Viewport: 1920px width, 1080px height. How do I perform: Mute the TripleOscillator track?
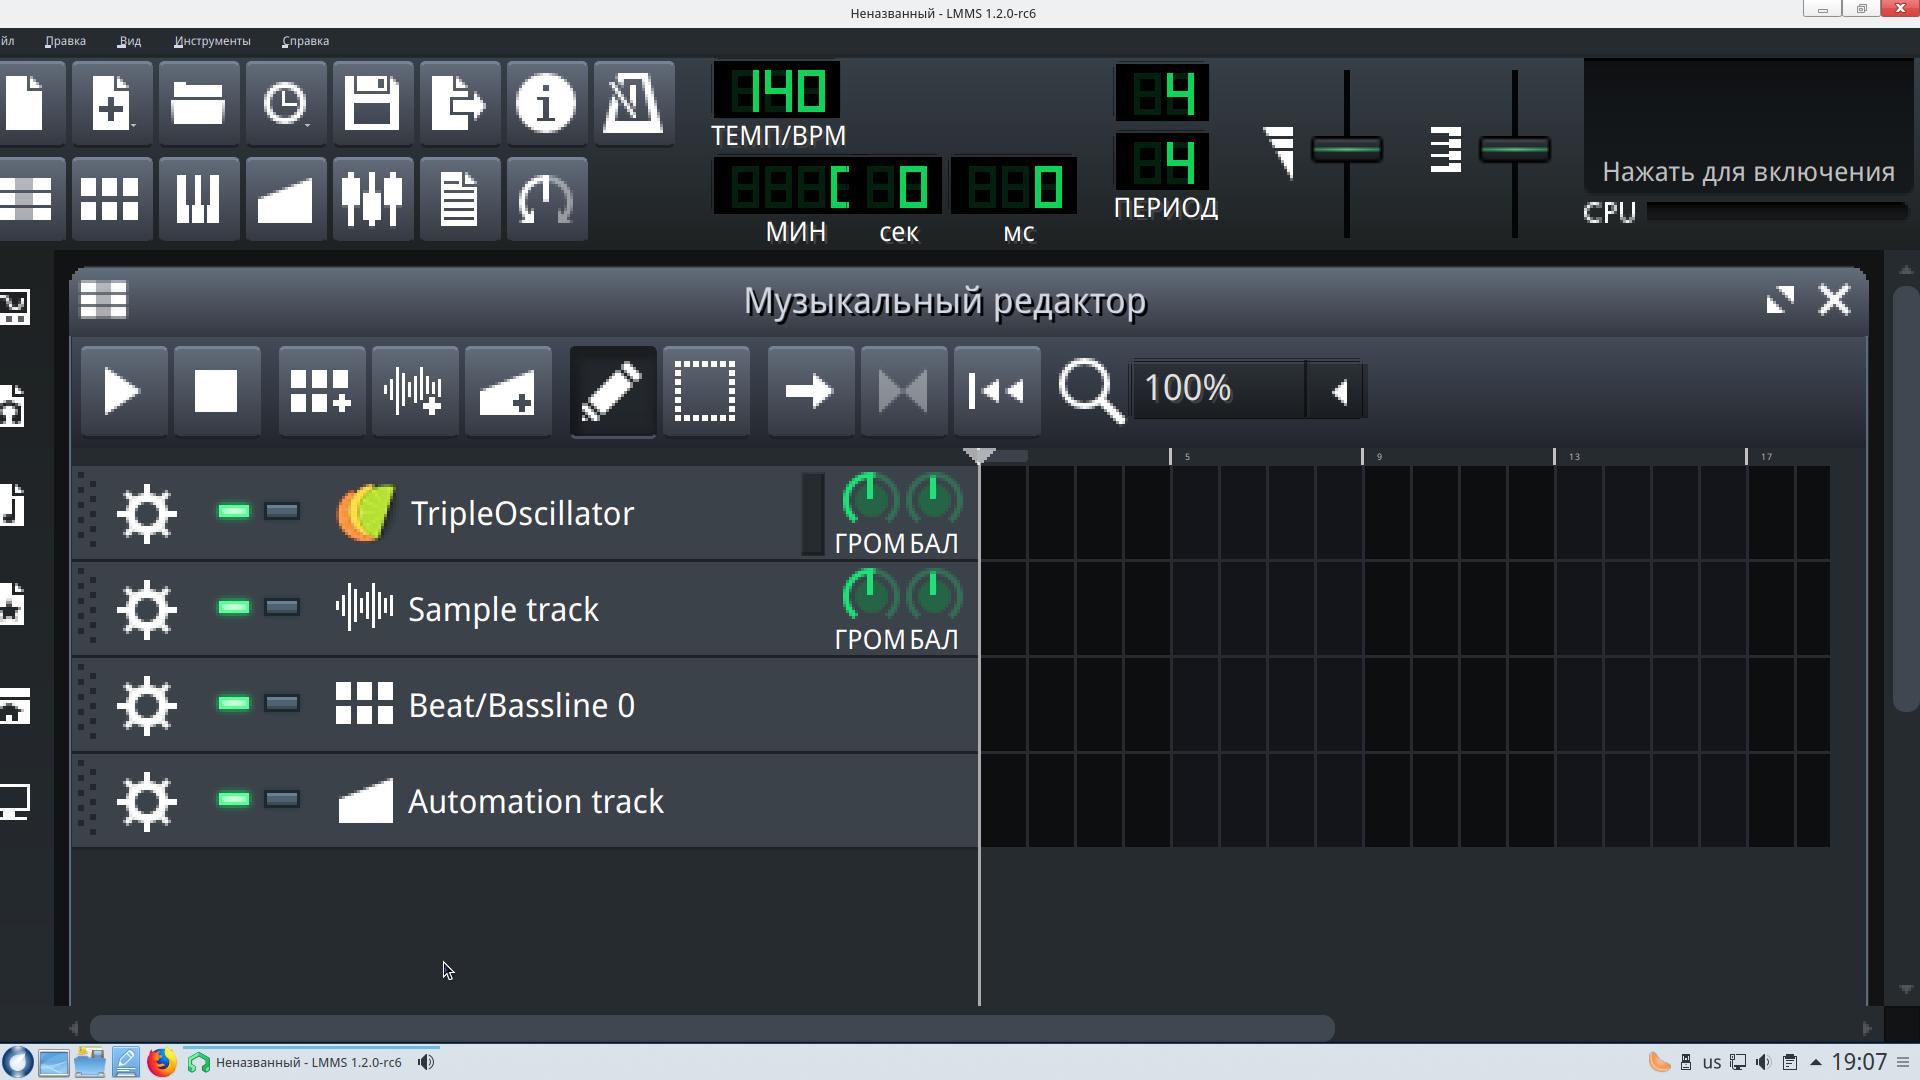[234, 512]
